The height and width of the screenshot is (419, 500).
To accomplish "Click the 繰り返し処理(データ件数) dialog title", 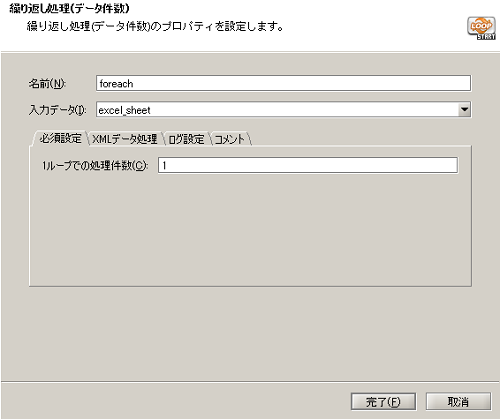I will 69,8.
